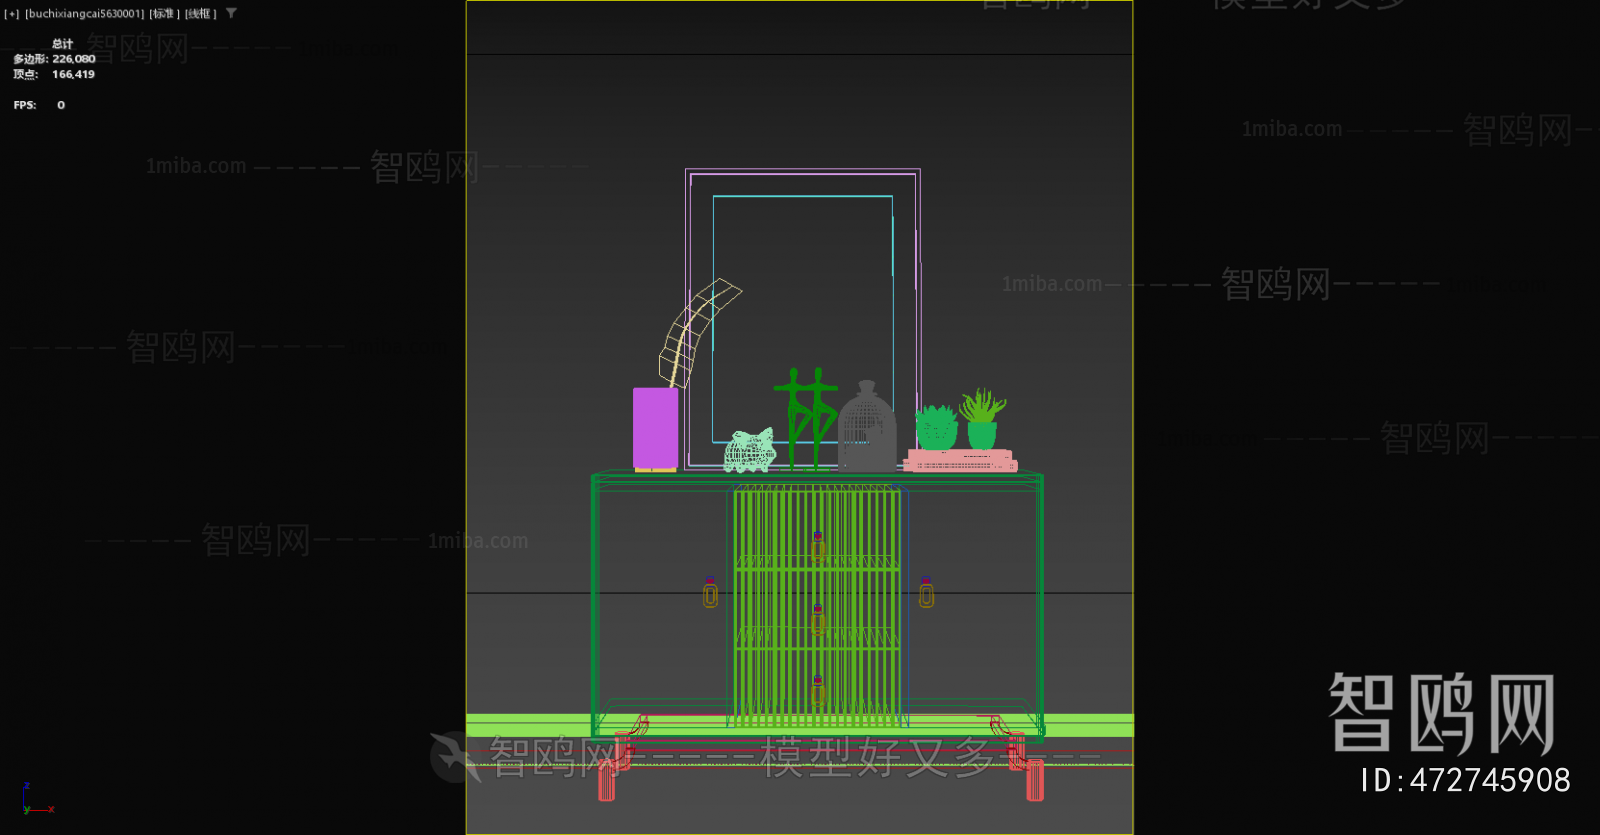
Task: Select the red right cabinet leg
Action: tap(1034, 778)
